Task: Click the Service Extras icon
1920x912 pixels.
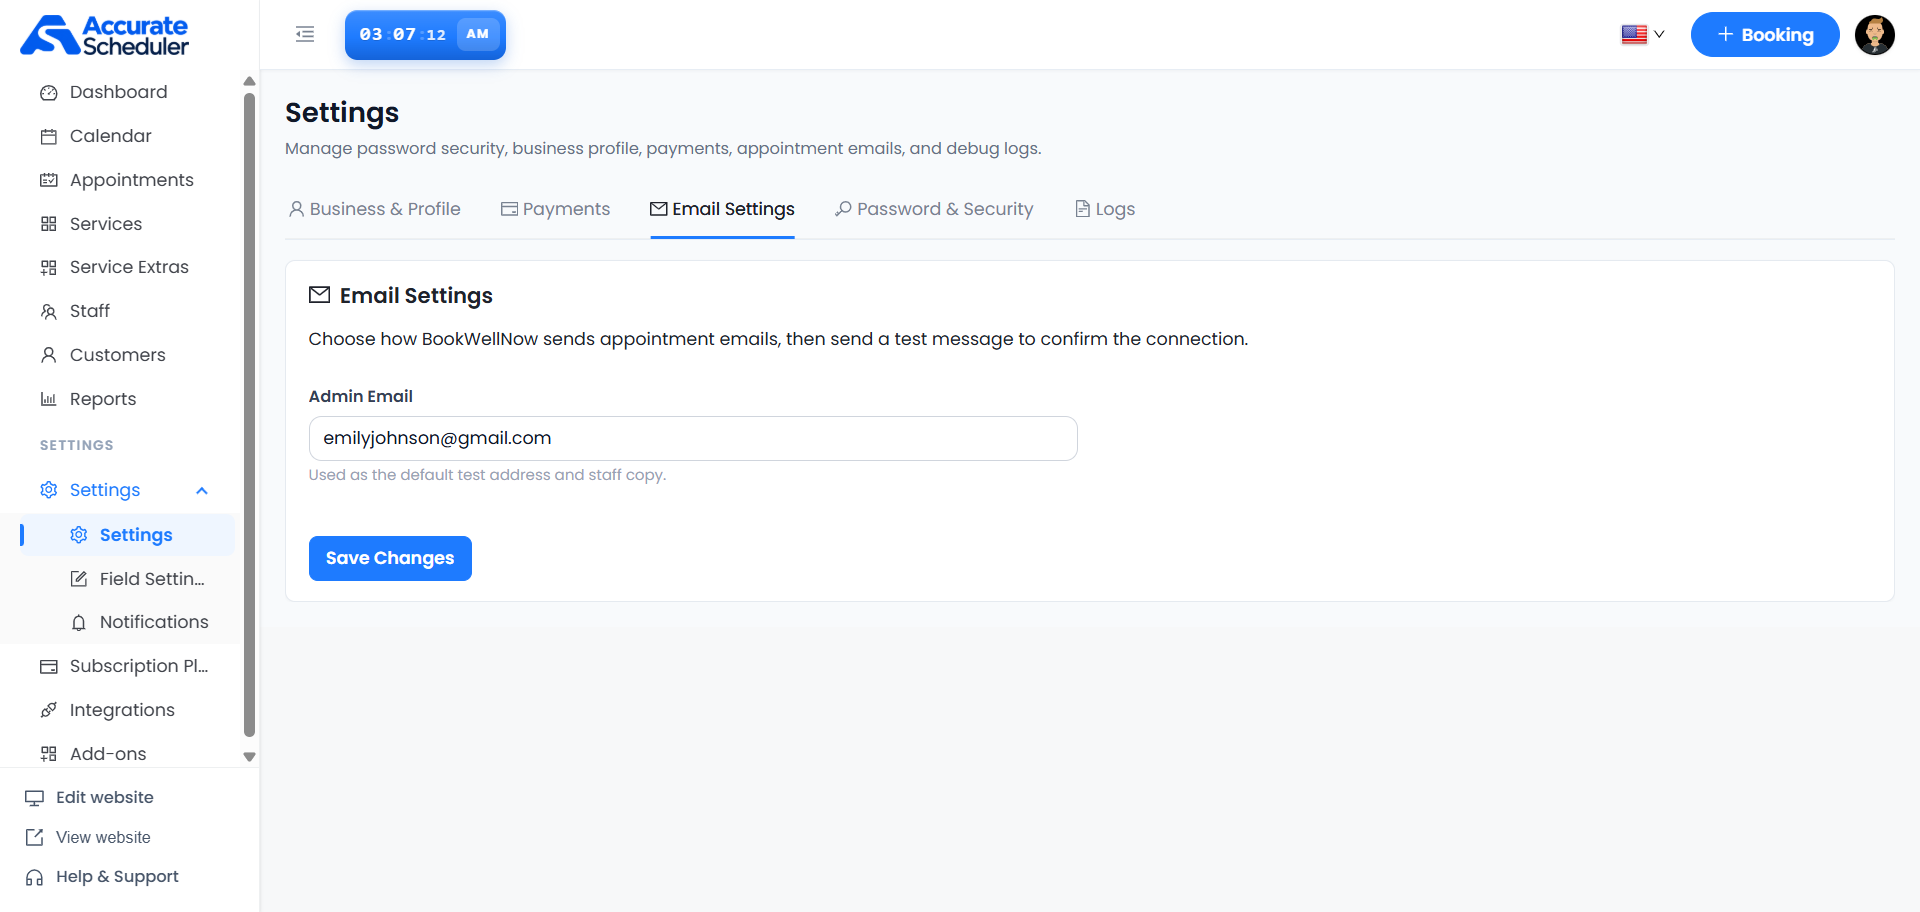Action: pos(48,268)
